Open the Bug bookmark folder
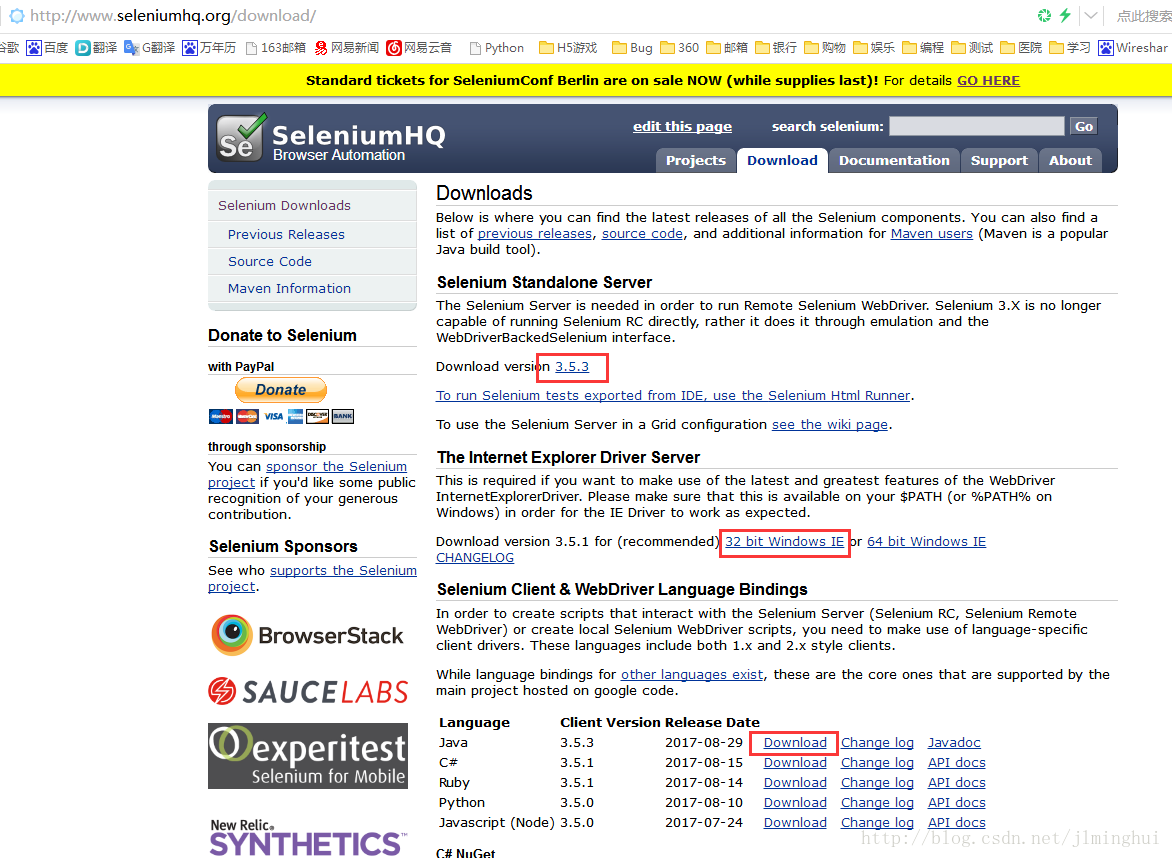Image resolution: width=1172 pixels, height=858 pixels. point(632,48)
